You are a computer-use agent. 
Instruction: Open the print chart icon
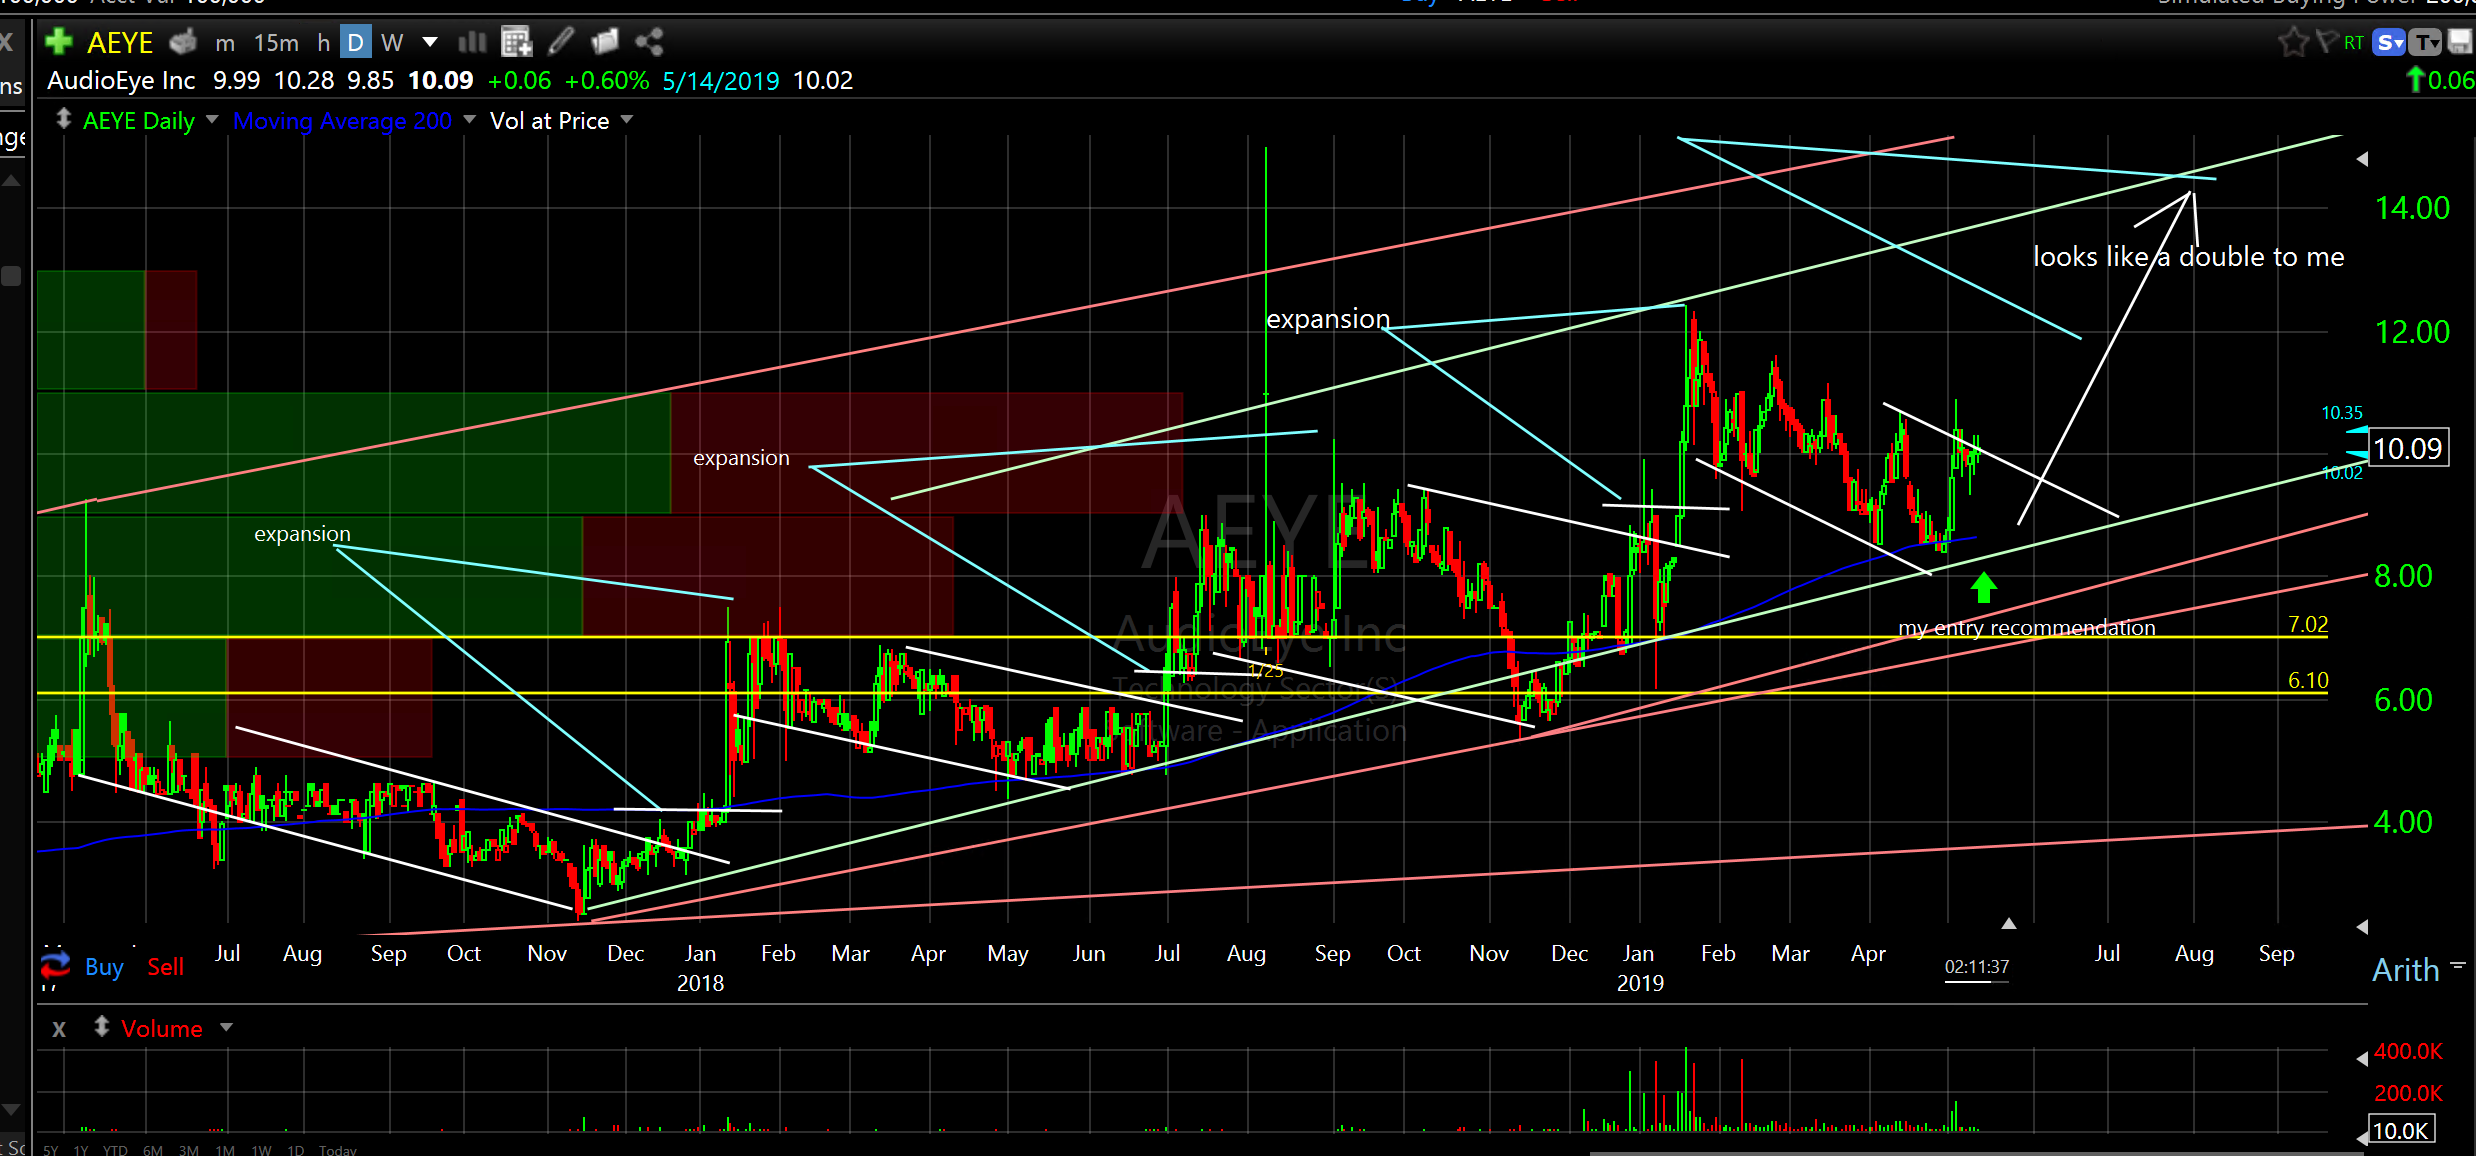tap(183, 42)
